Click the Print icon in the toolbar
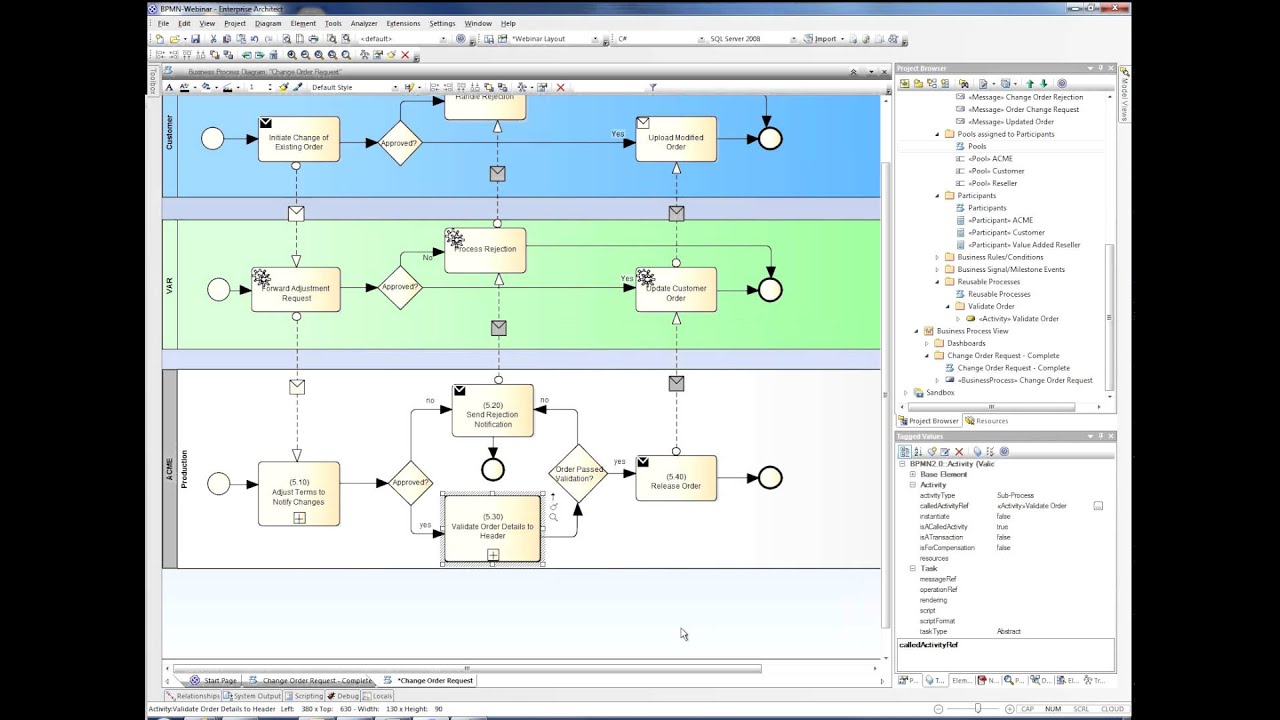Viewport: 1280px width, 720px height. [313, 39]
